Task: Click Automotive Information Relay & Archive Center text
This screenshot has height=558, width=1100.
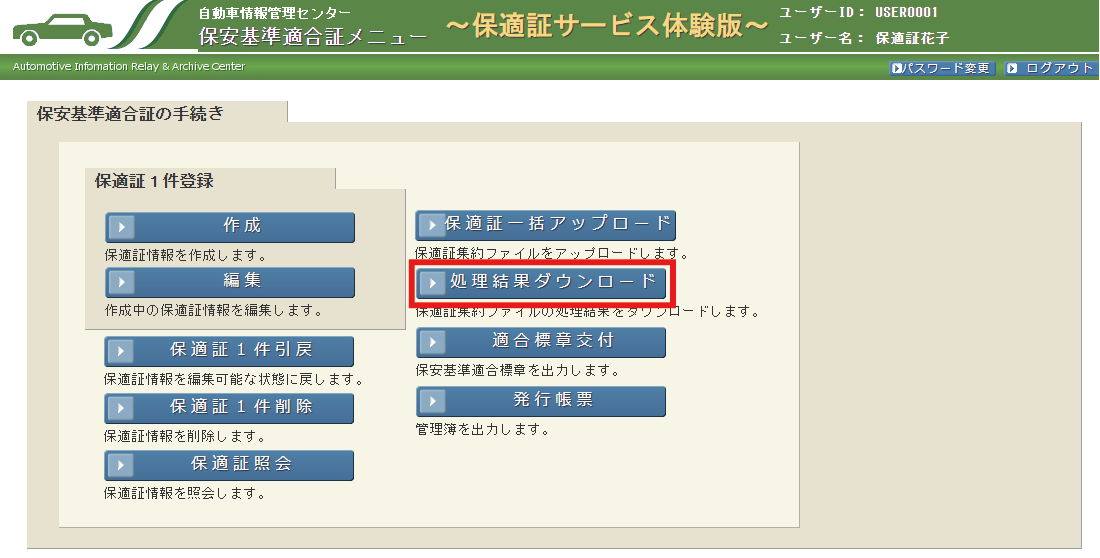Action: [x=129, y=67]
